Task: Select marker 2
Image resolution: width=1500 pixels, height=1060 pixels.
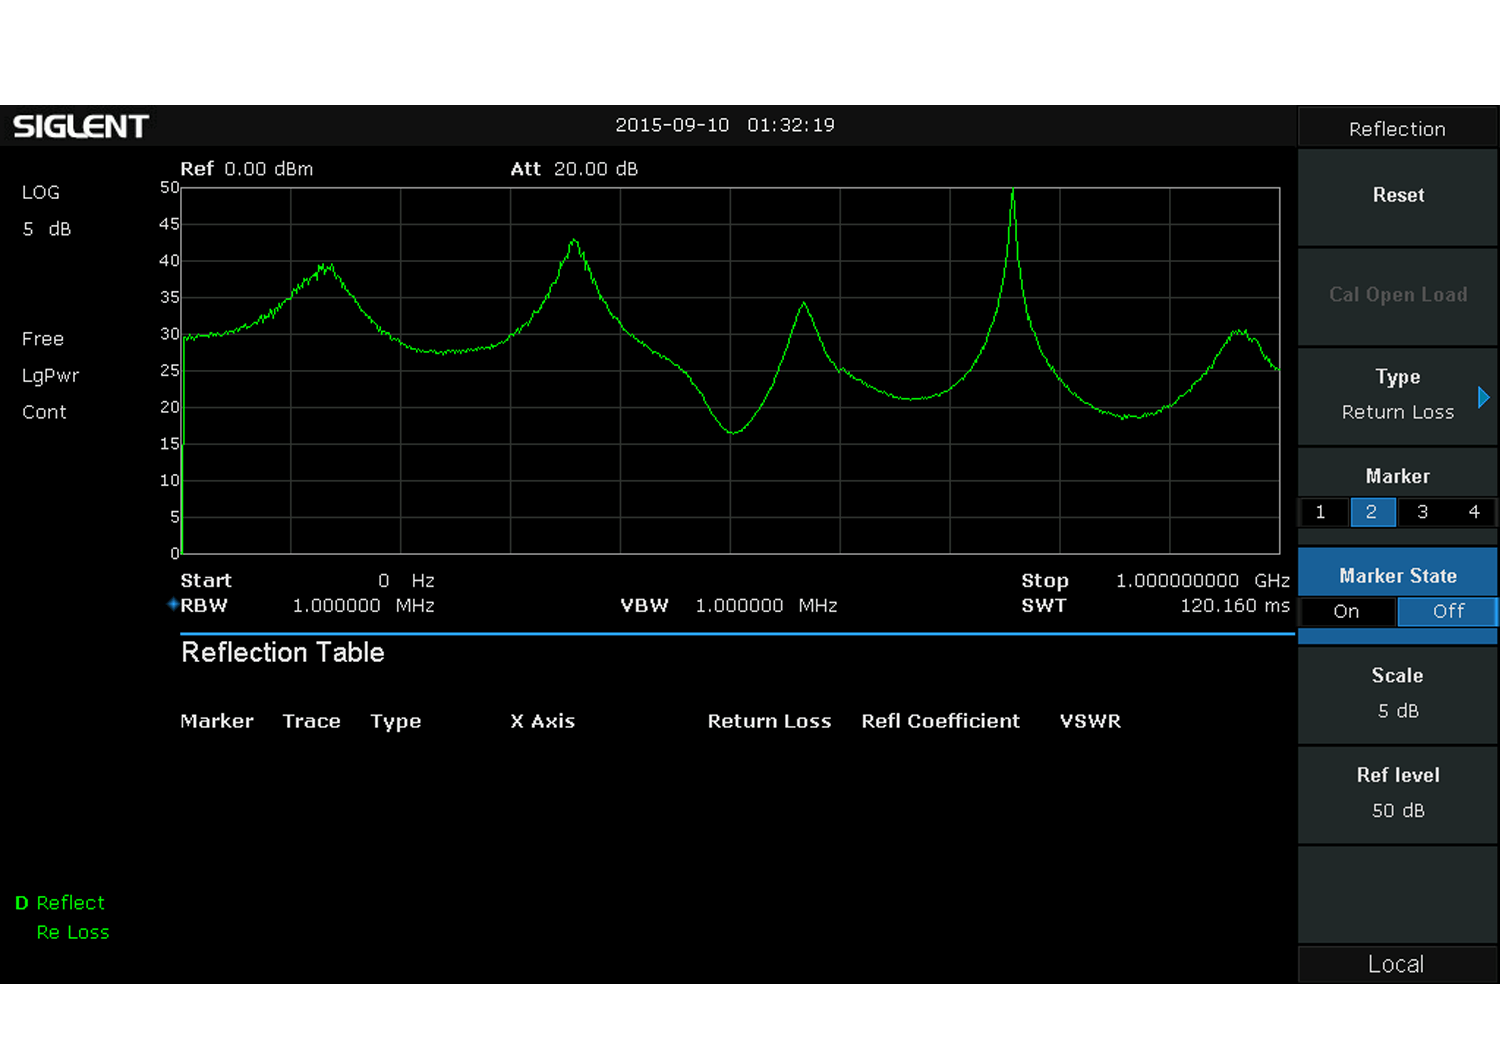Action: click(x=1372, y=512)
